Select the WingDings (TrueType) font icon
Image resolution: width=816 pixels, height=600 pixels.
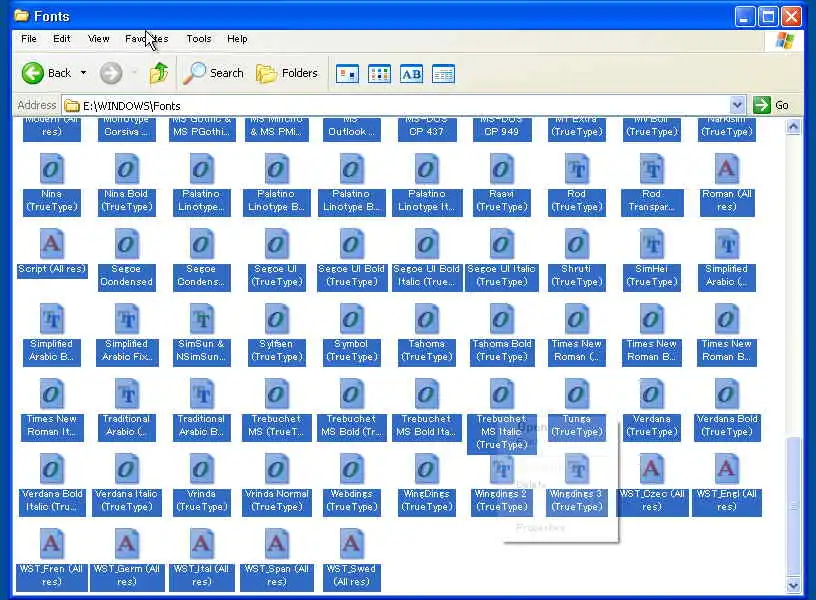(426, 469)
